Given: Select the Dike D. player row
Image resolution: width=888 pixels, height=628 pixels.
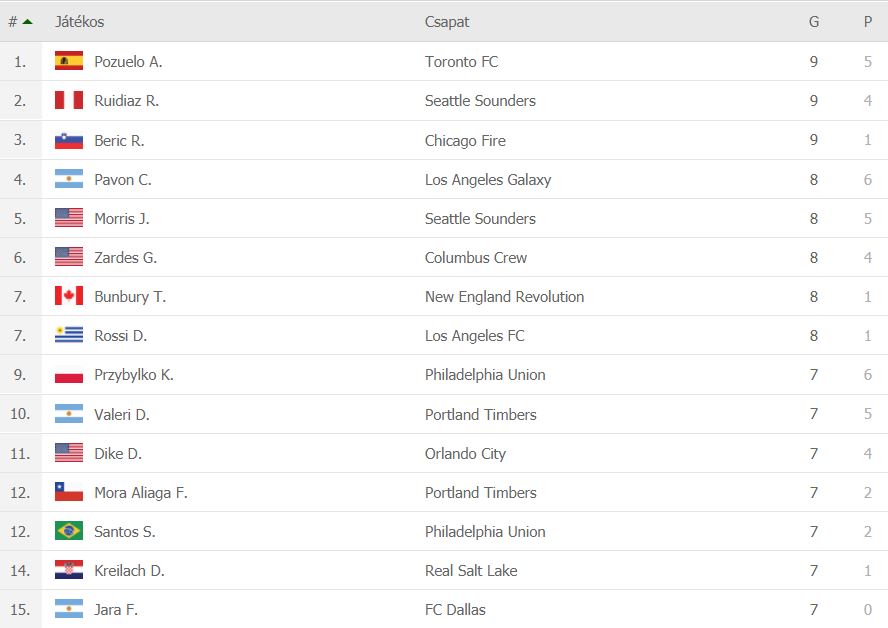Looking at the screenshot, I should pyautogui.click(x=444, y=453).
